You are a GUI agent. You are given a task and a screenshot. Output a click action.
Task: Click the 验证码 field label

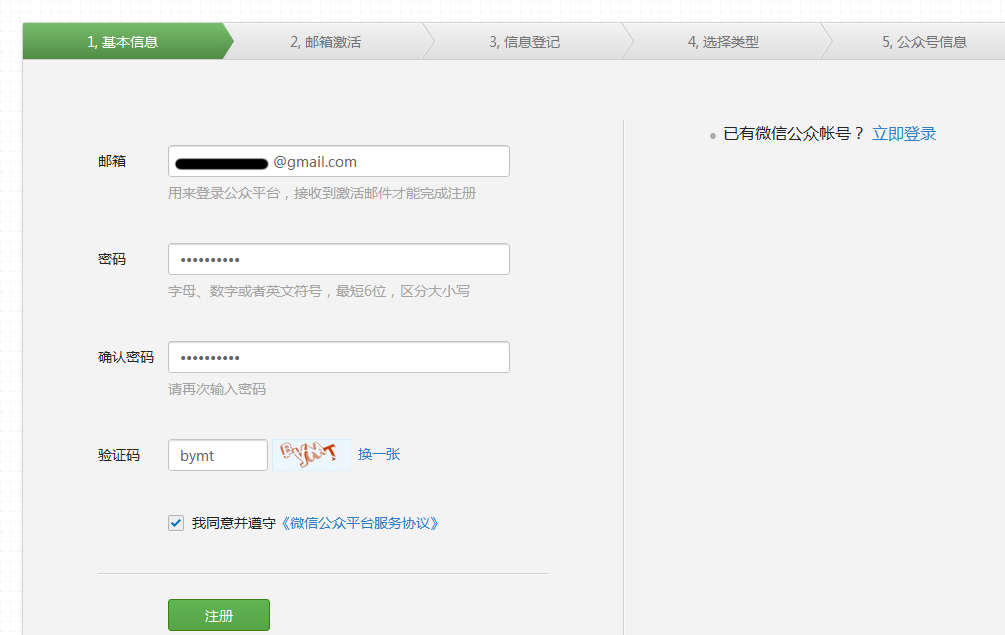click(x=119, y=455)
